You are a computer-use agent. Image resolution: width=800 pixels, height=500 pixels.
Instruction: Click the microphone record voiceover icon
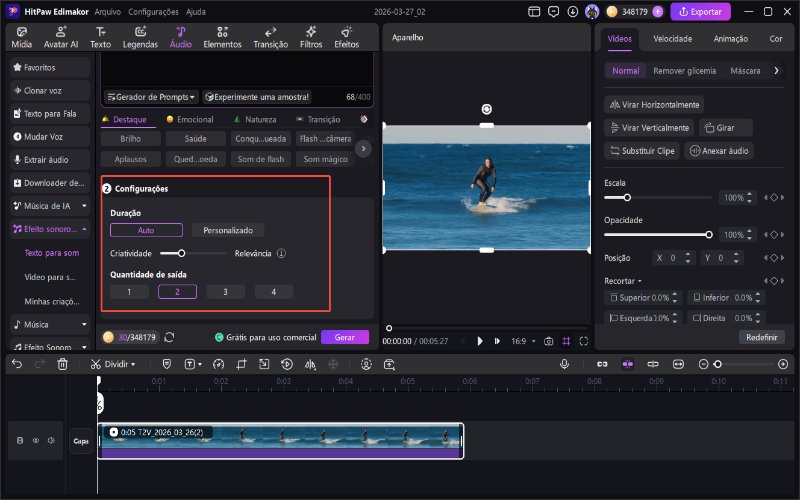(564, 364)
